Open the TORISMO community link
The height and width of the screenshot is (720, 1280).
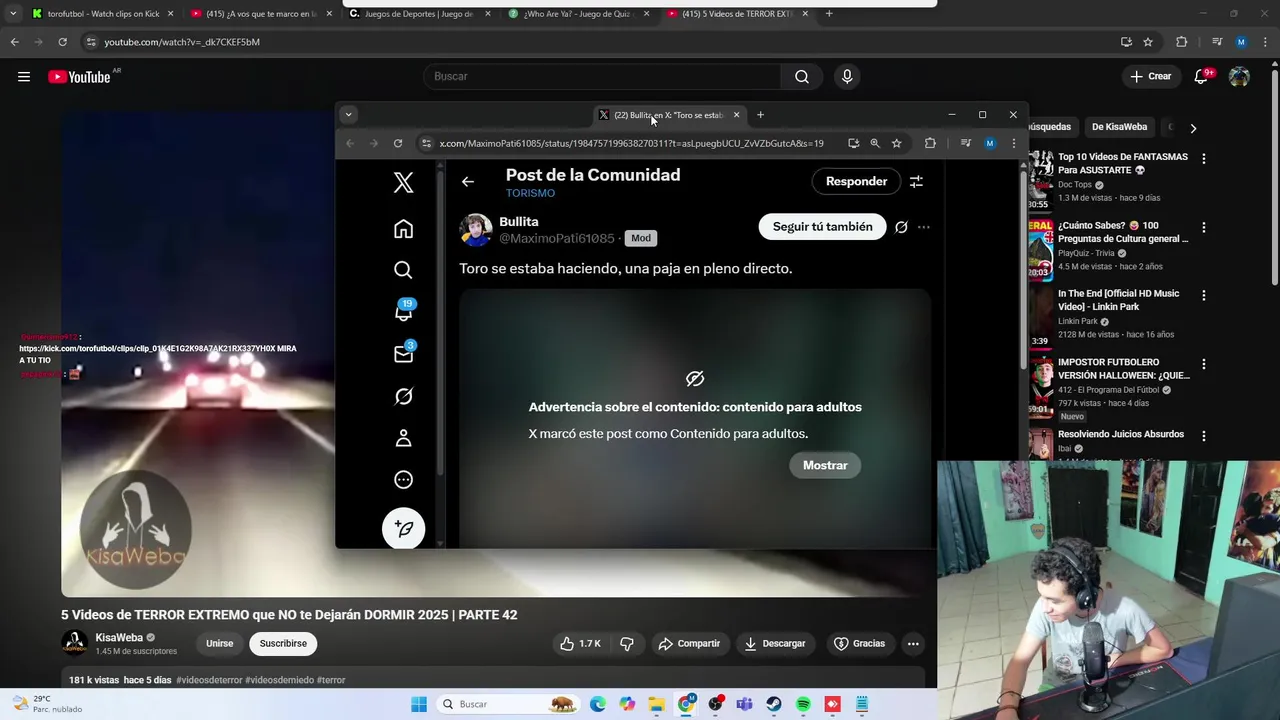tap(530, 193)
